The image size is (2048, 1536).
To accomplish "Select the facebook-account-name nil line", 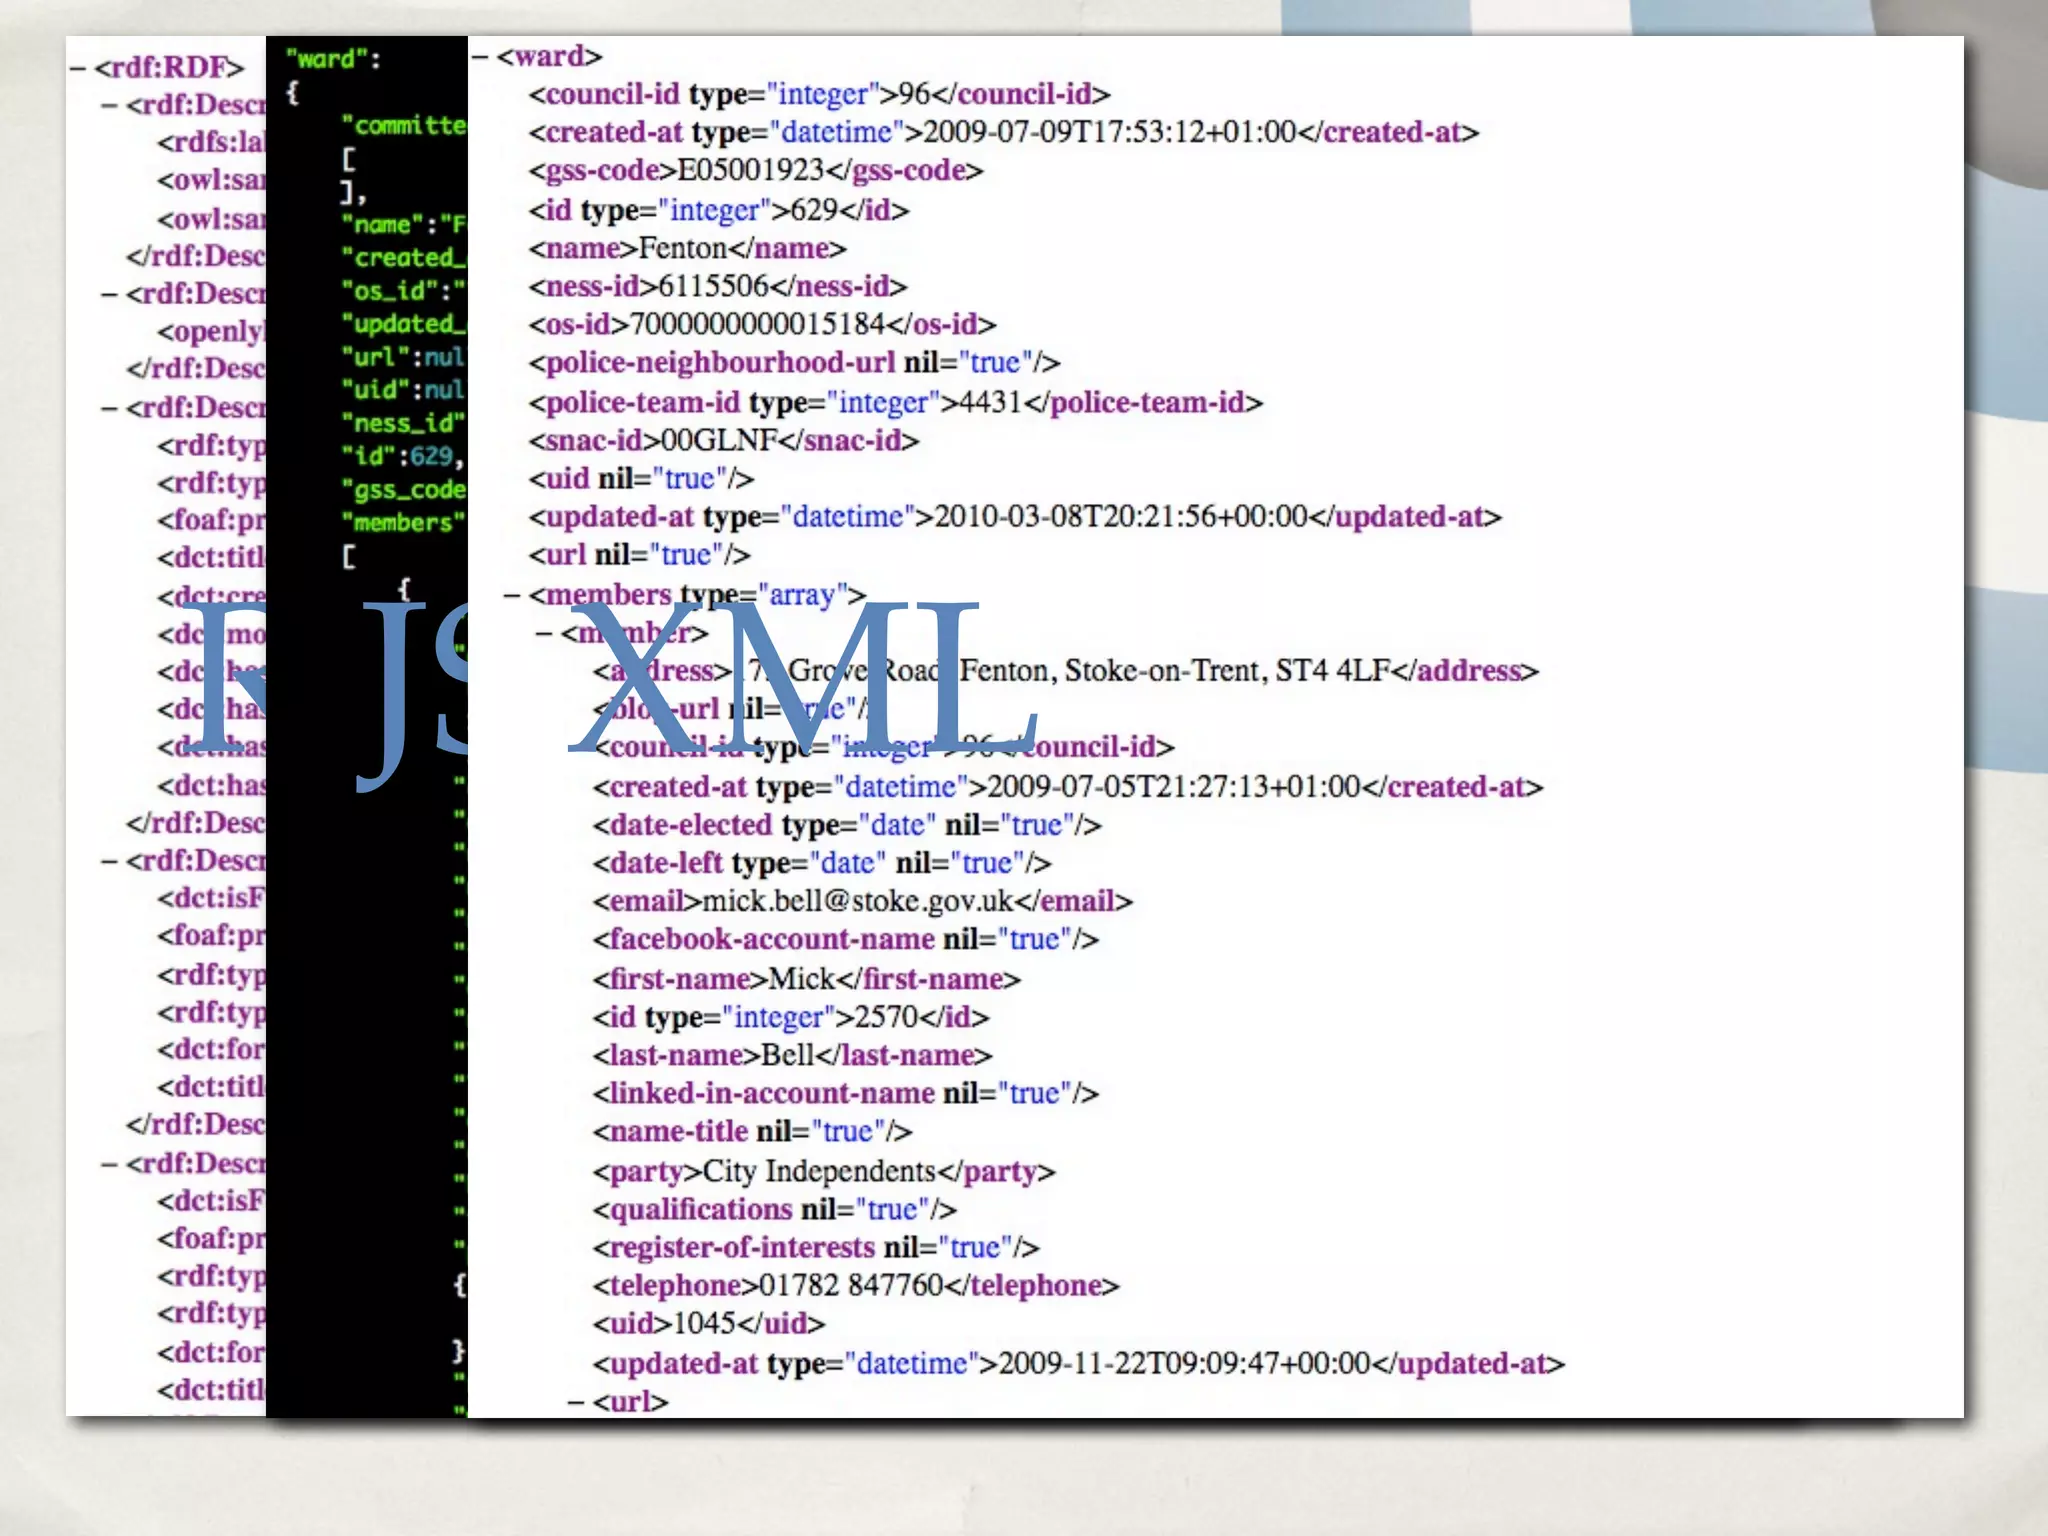I will [846, 939].
